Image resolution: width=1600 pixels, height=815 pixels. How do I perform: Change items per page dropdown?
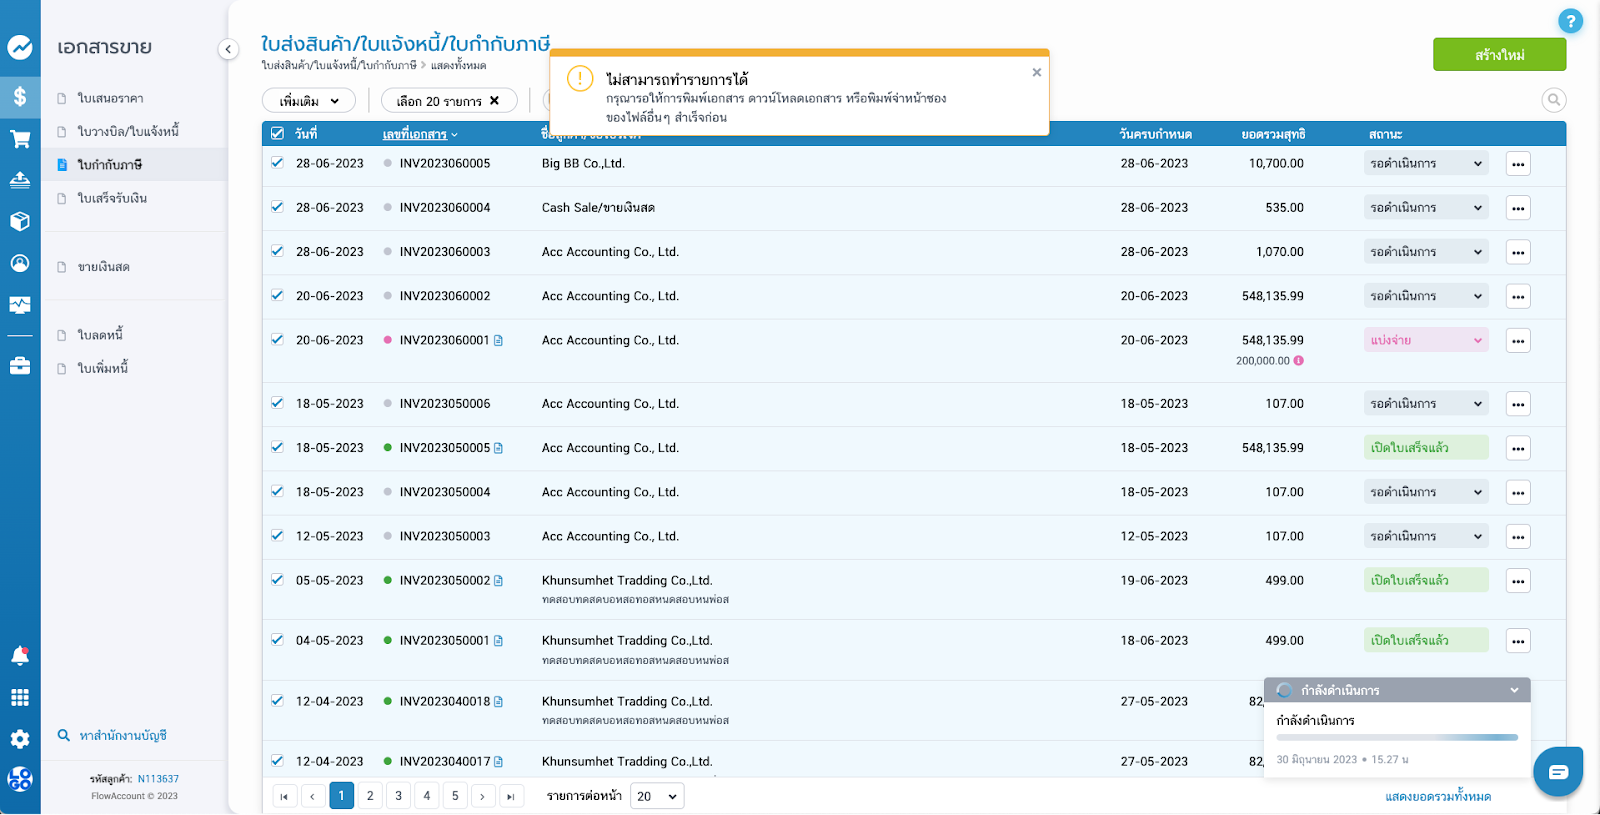coord(657,796)
